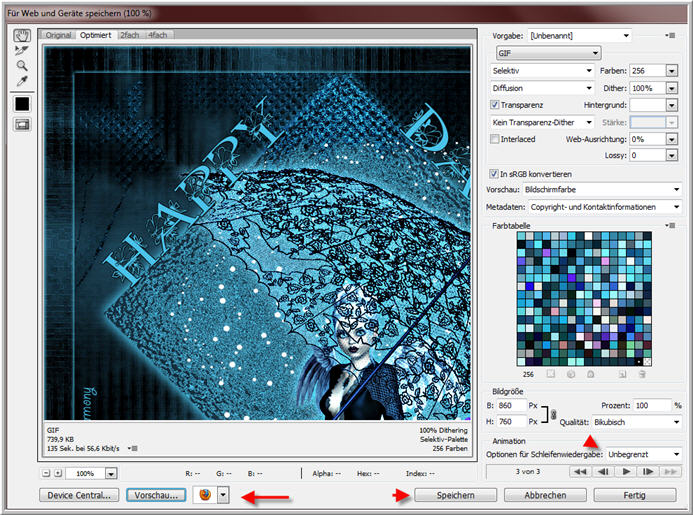693x515 pixels.
Task: Play the animation
Action: [626, 472]
